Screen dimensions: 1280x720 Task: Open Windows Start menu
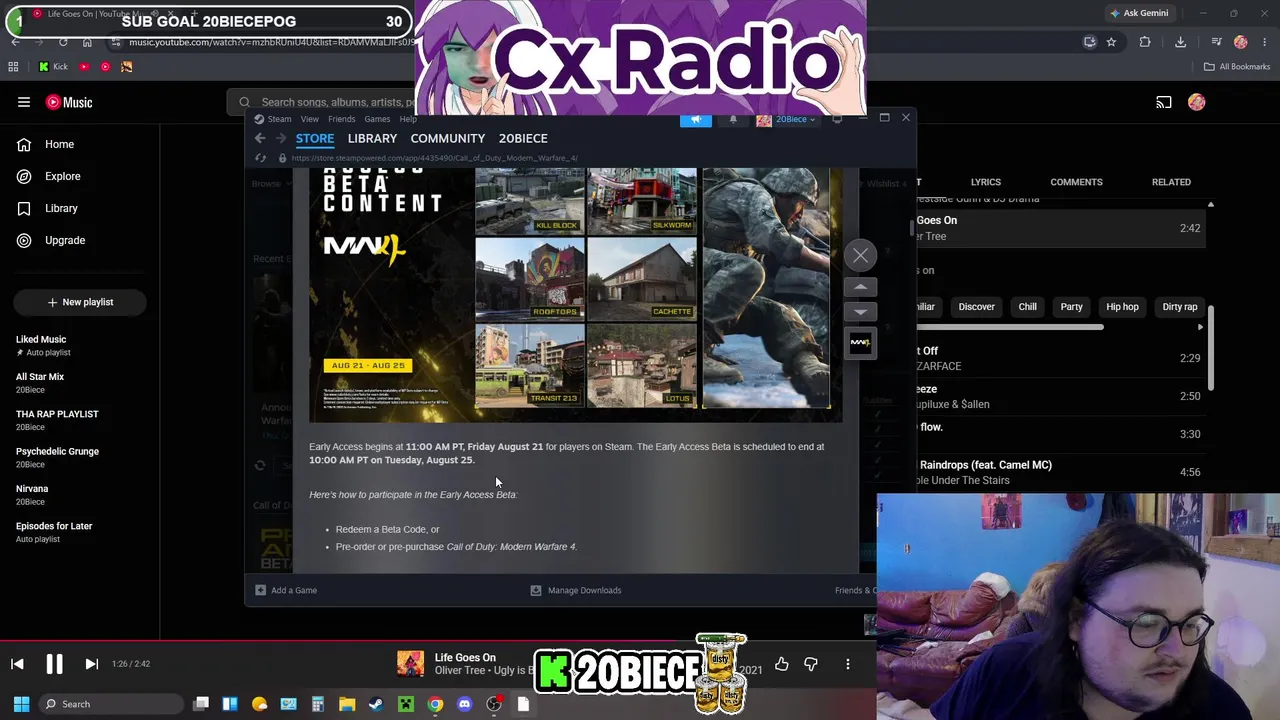[21, 704]
